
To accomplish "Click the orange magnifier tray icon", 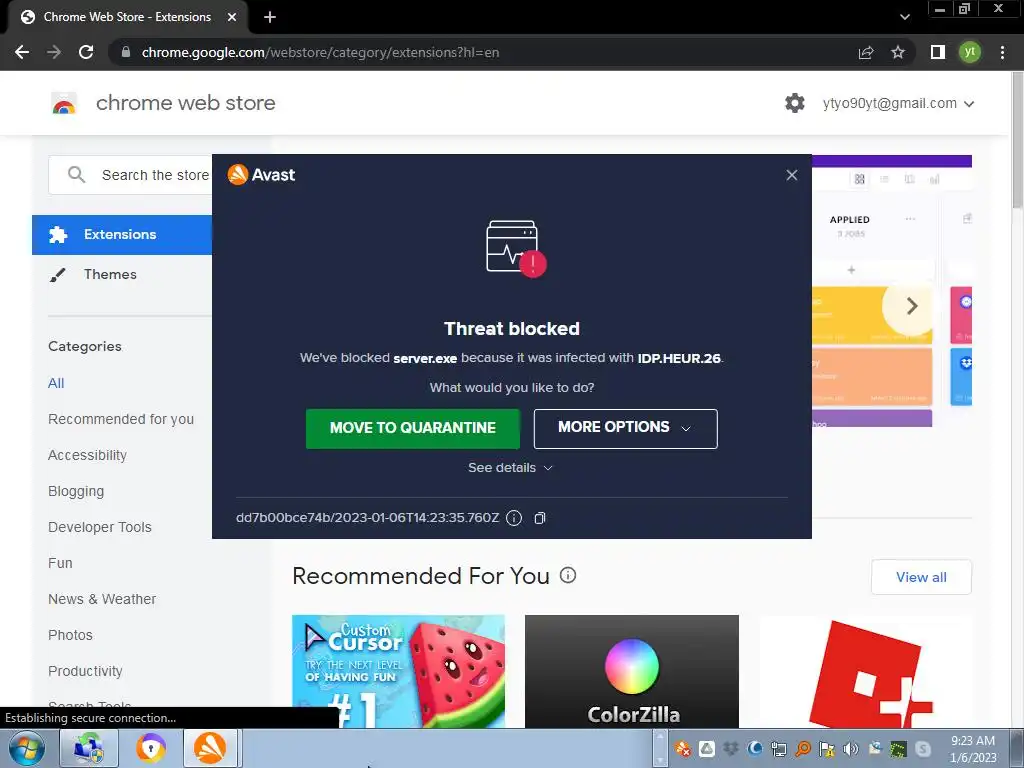I will pyautogui.click(x=803, y=749).
